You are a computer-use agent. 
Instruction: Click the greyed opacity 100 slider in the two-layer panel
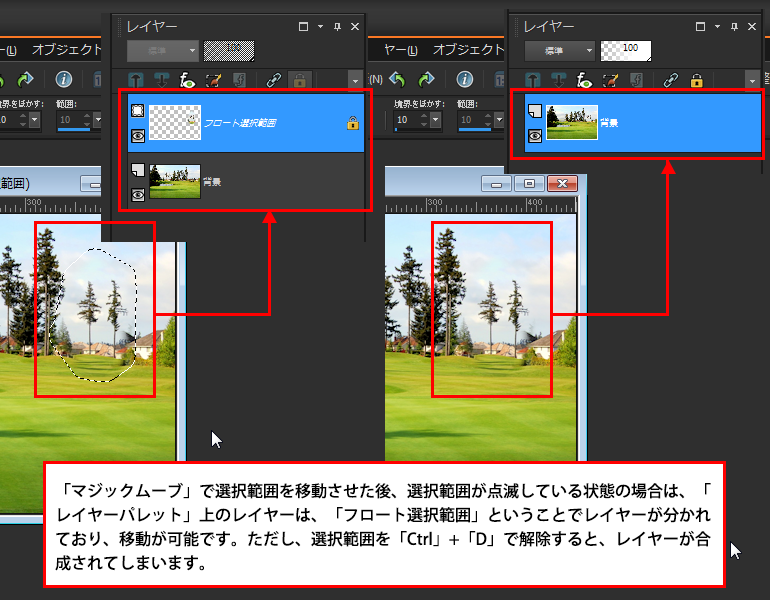(x=229, y=51)
